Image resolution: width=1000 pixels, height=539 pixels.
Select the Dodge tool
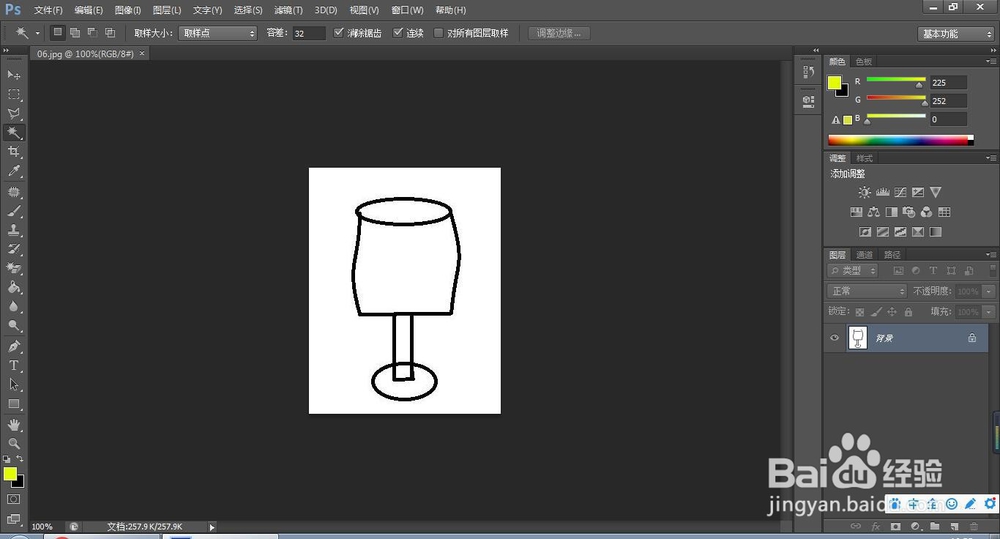[x=13, y=326]
